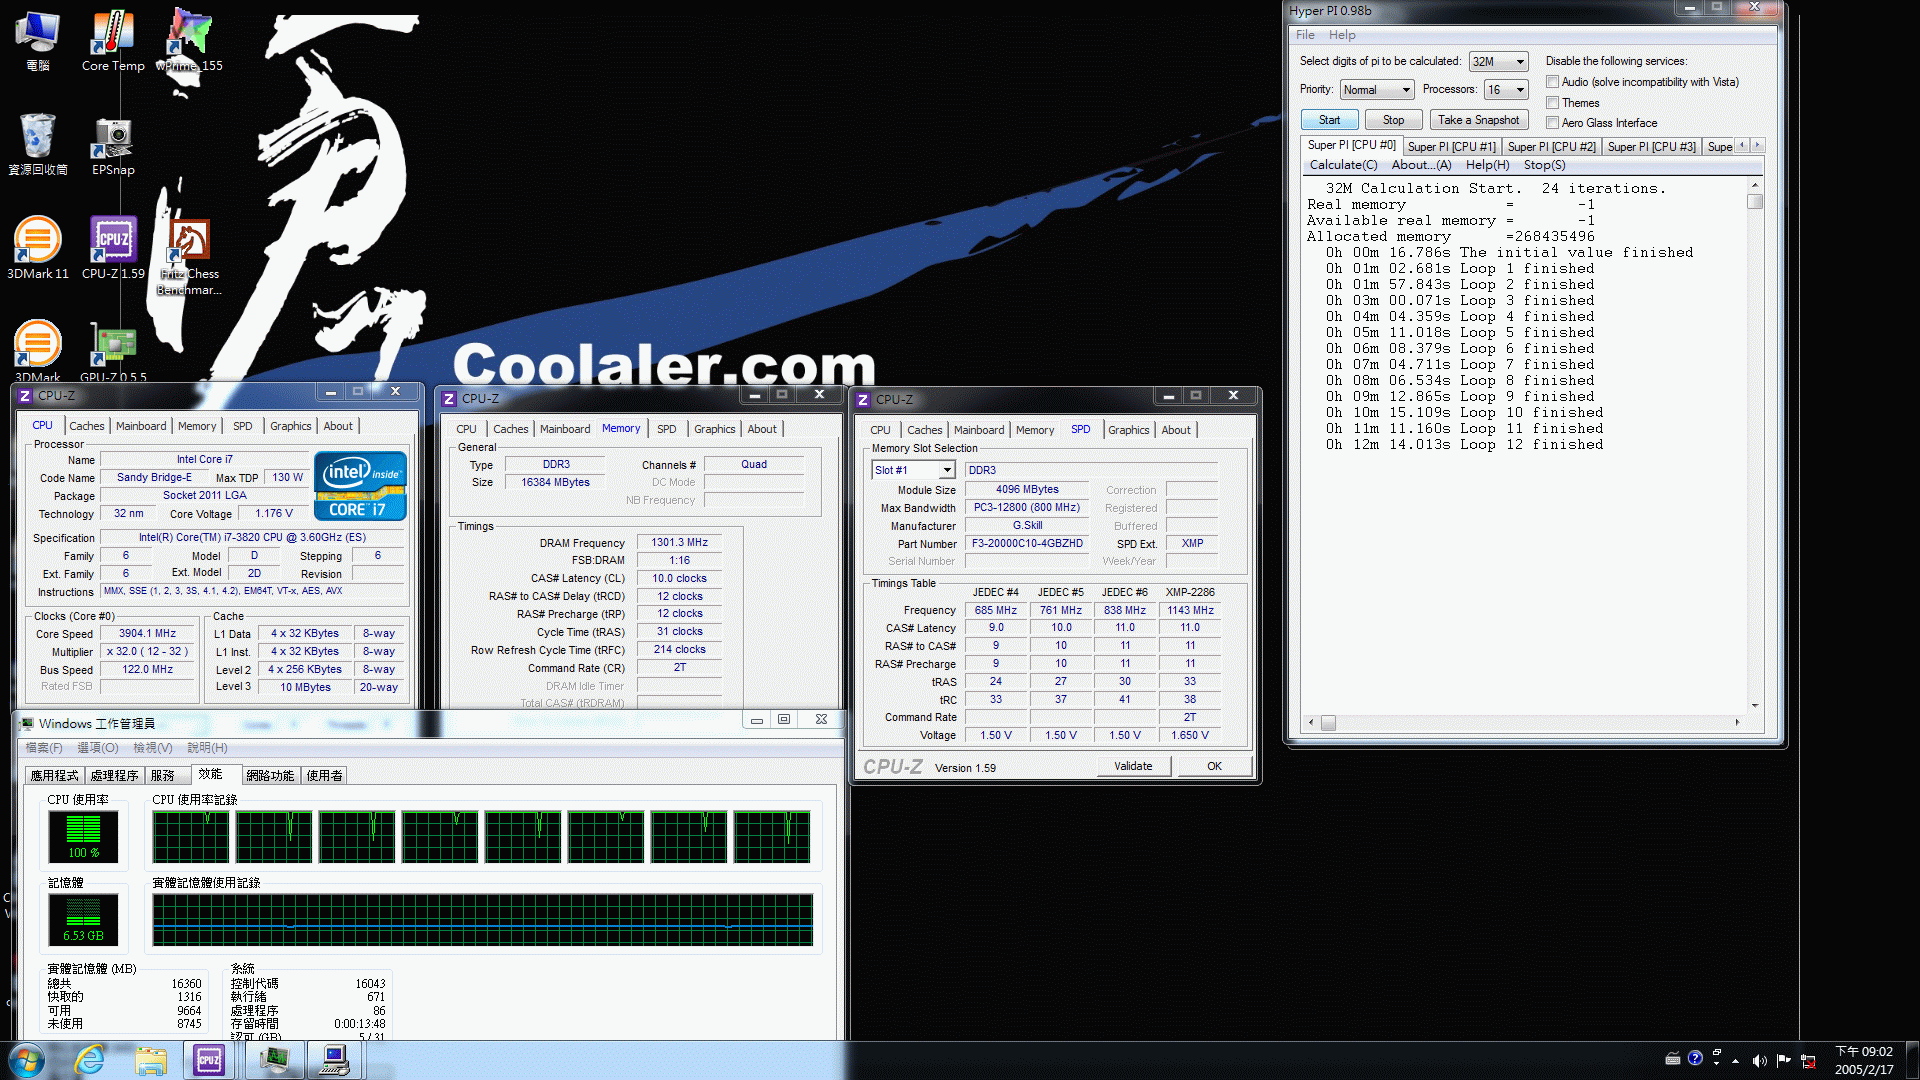Open Windows Explorer folder on taskbar

151,1060
